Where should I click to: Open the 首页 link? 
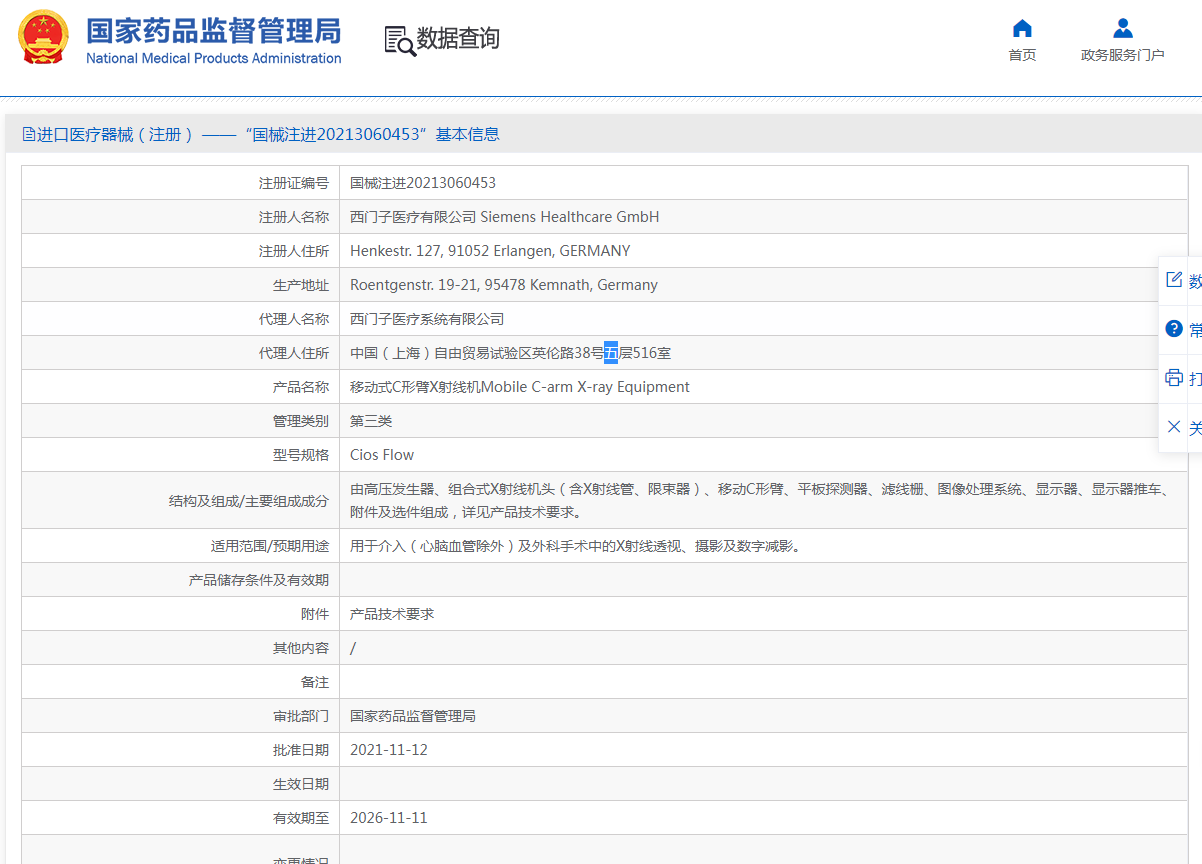[x=1022, y=55]
